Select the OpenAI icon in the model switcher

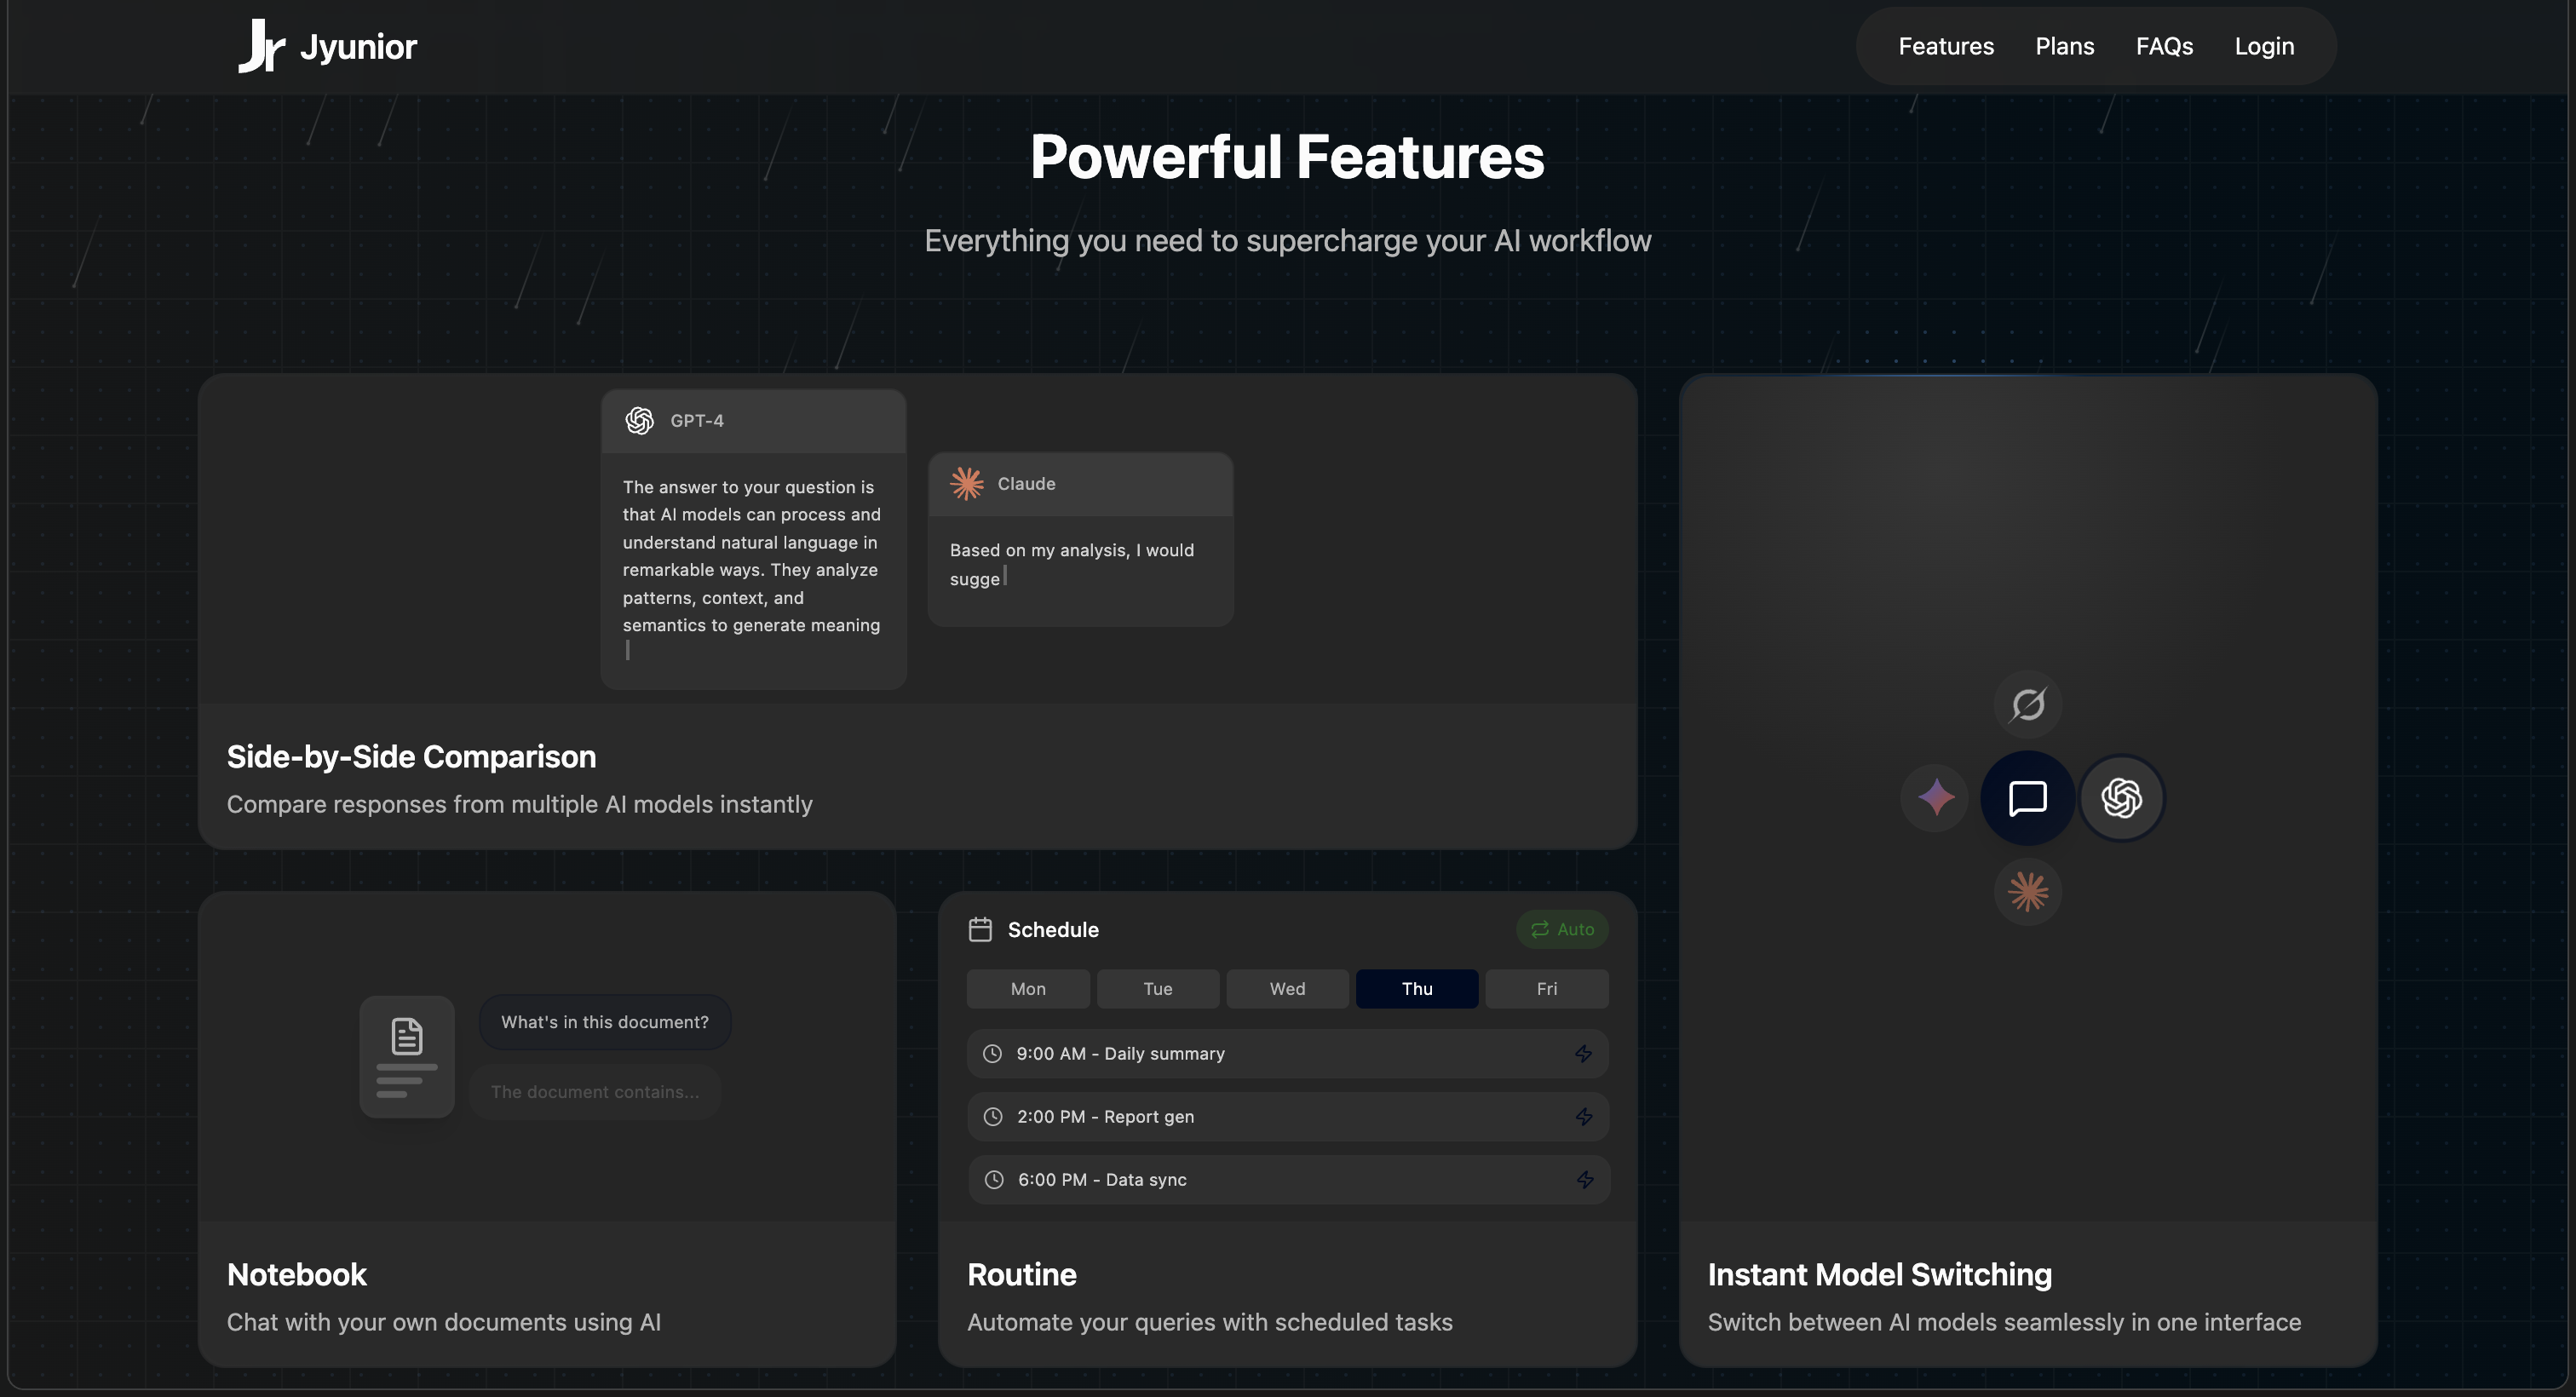pos(2122,797)
